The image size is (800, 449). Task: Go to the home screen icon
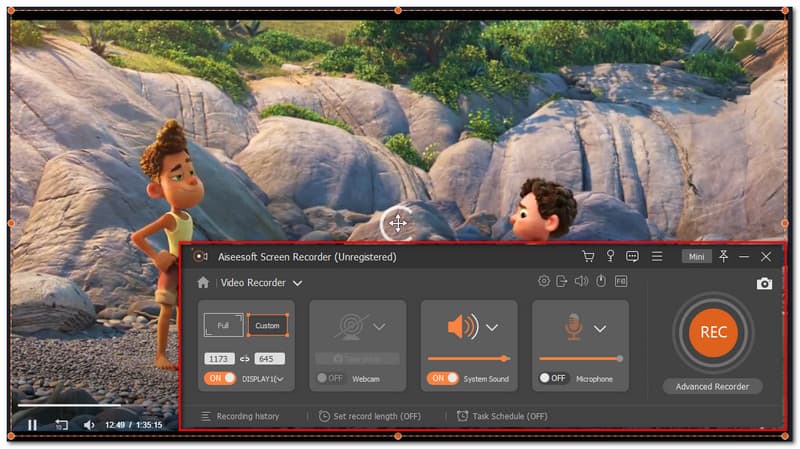coord(203,283)
